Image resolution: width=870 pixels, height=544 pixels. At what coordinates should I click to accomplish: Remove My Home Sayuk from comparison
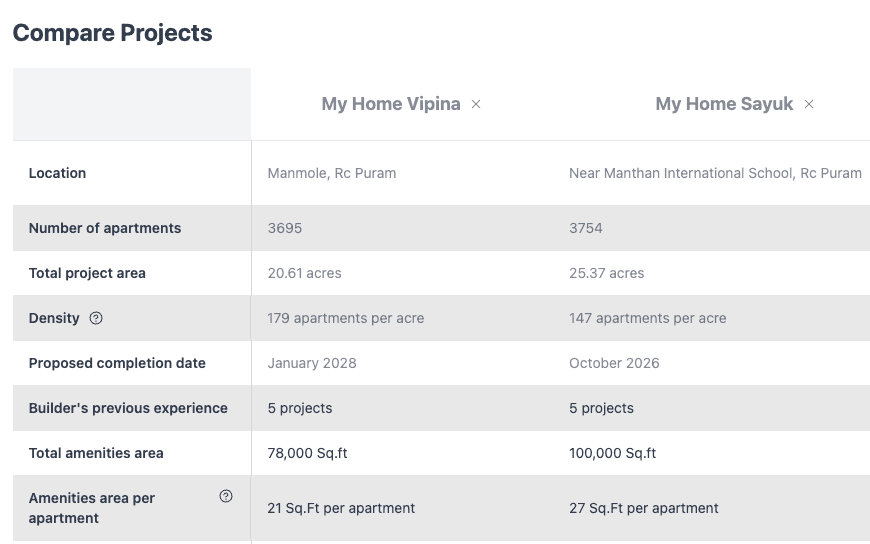(x=808, y=104)
